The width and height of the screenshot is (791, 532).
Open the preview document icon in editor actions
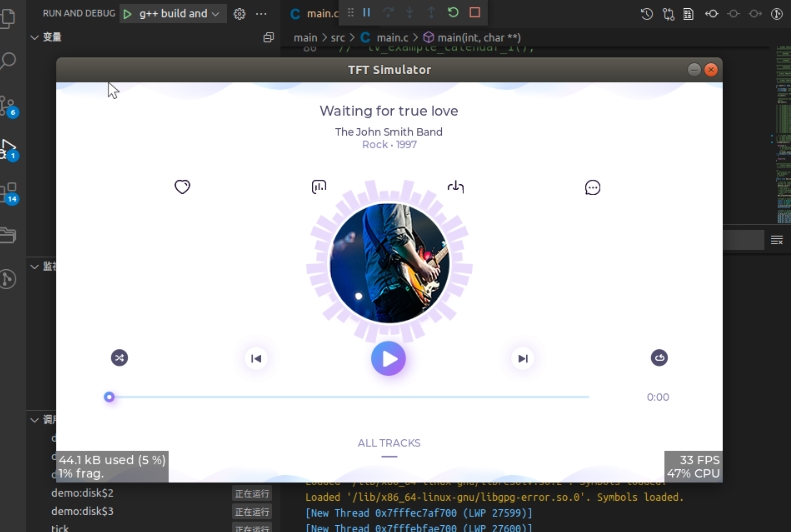[x=689, y=14]
